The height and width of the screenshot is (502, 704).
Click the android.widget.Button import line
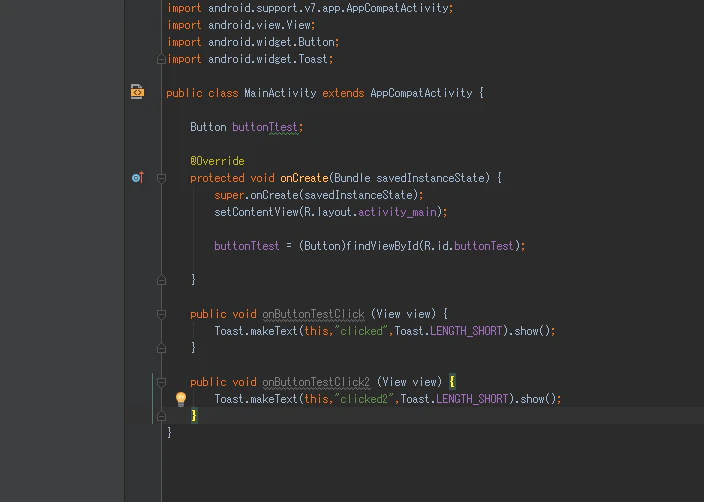click(253, 42)
